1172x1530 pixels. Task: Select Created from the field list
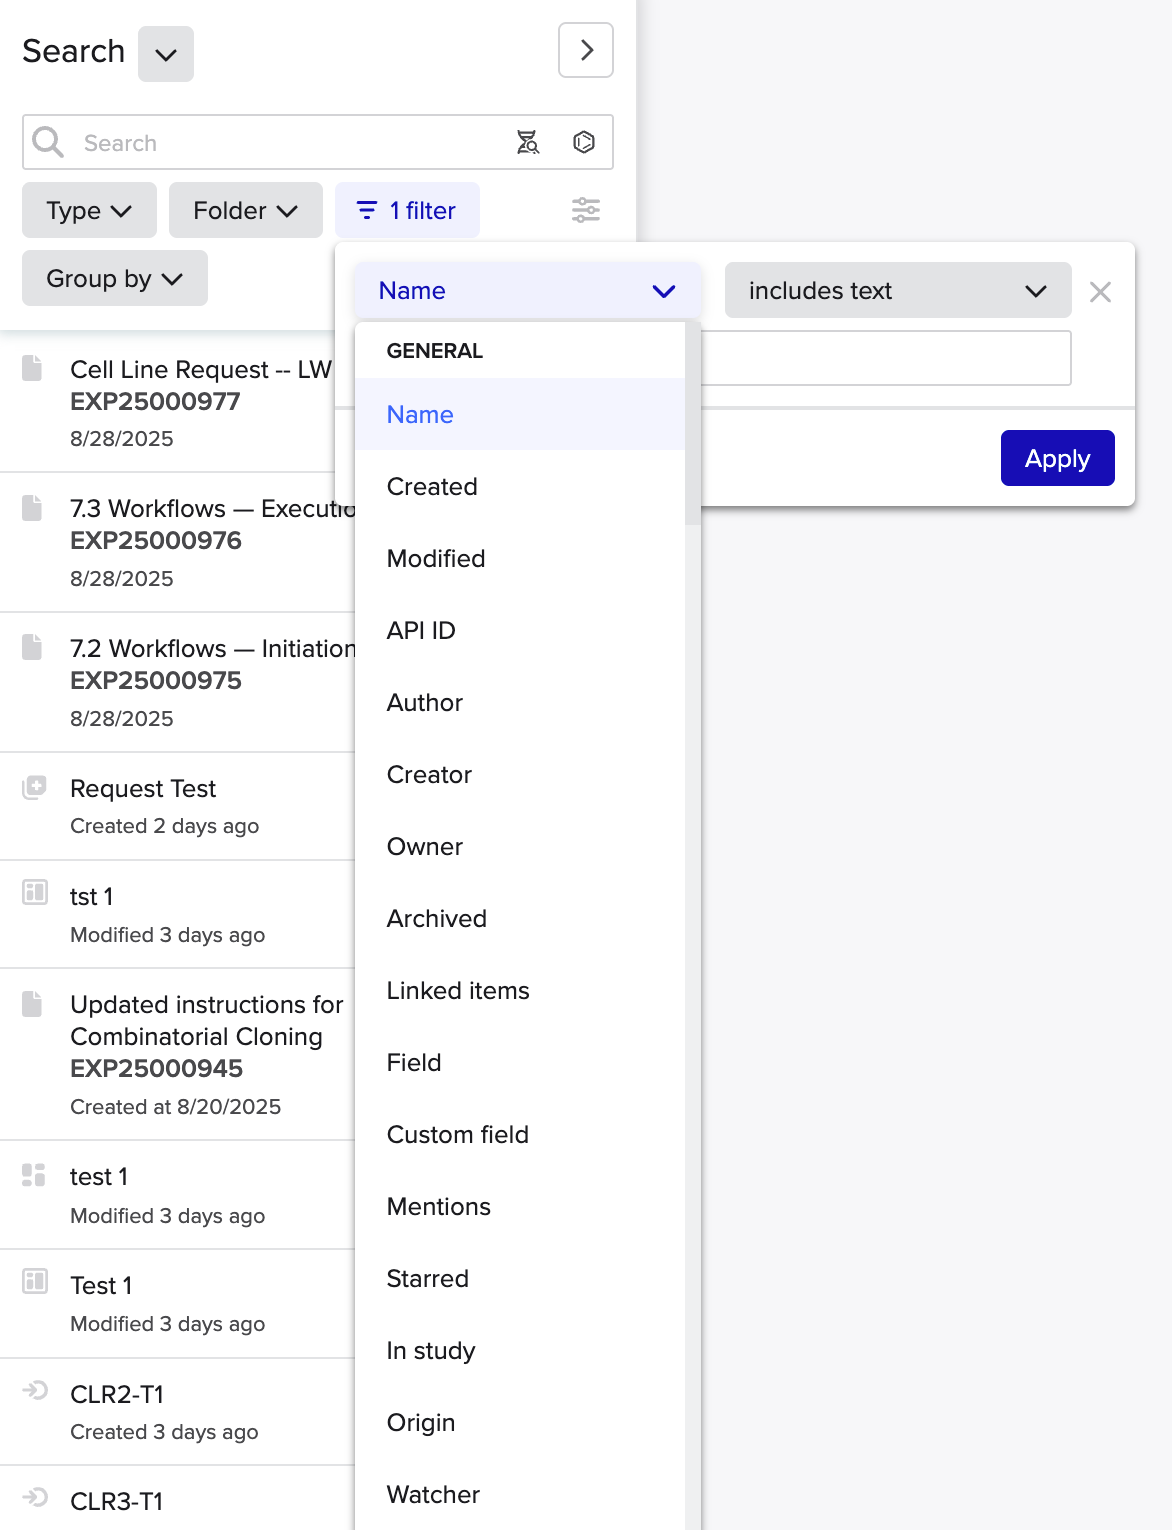point(432,487)
